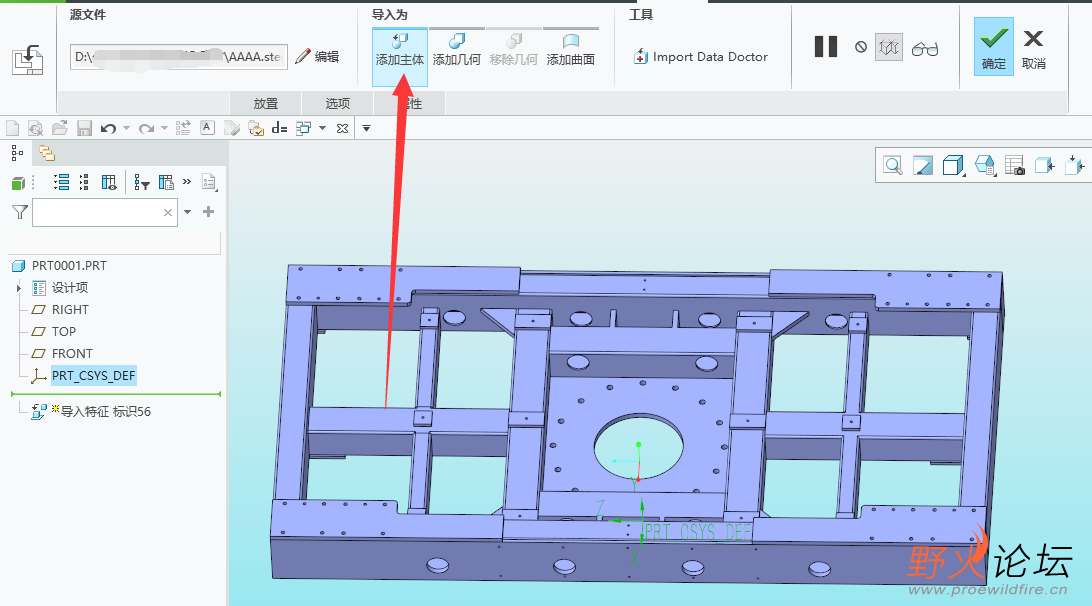Screen dimensions: 1092x606
Task: Click the view manager camera-table icon
Action: [x=1015, y=166]
